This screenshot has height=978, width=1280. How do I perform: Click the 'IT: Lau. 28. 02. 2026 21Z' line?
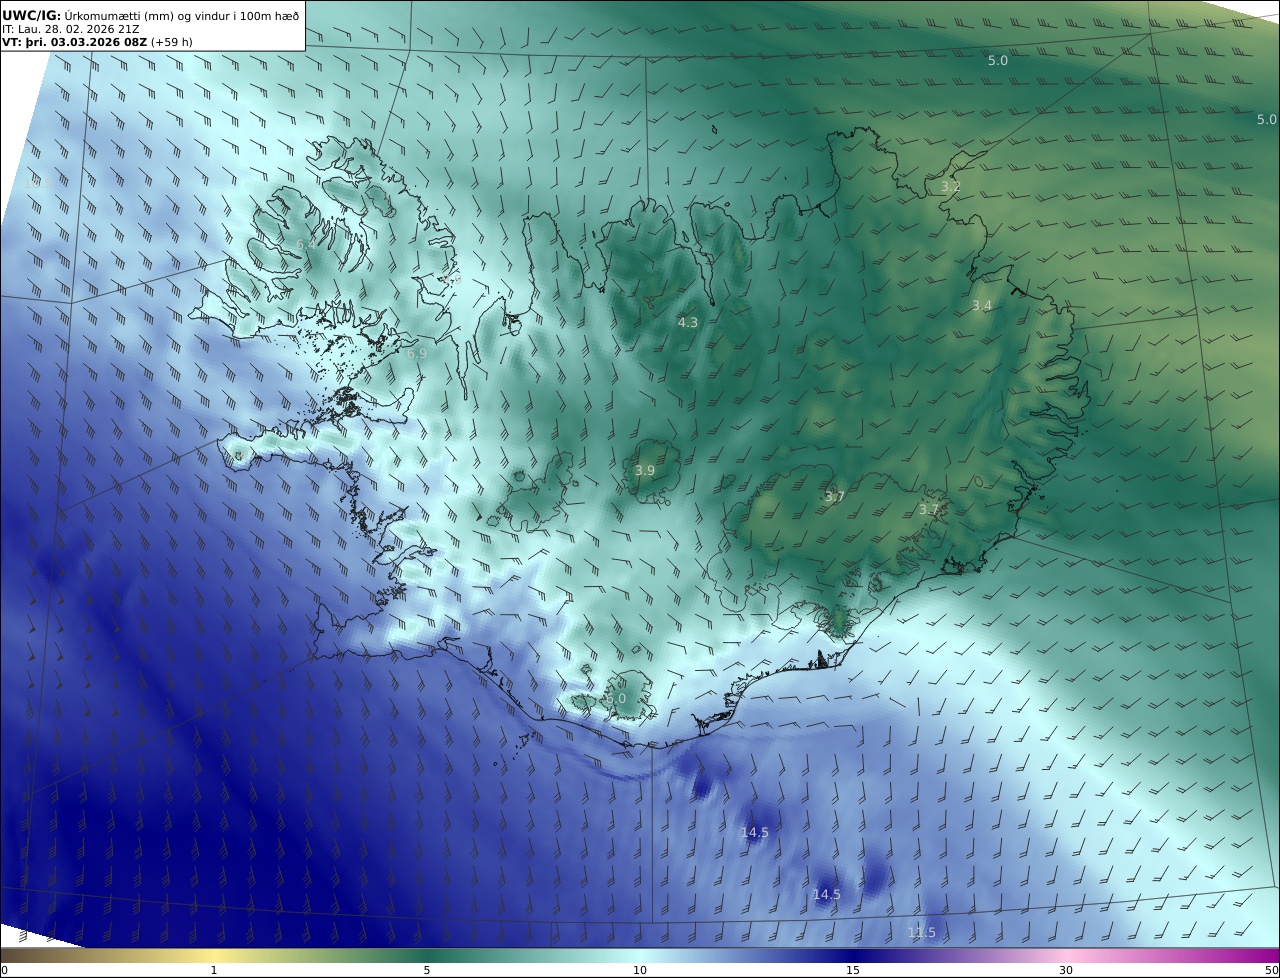[71, 29]
